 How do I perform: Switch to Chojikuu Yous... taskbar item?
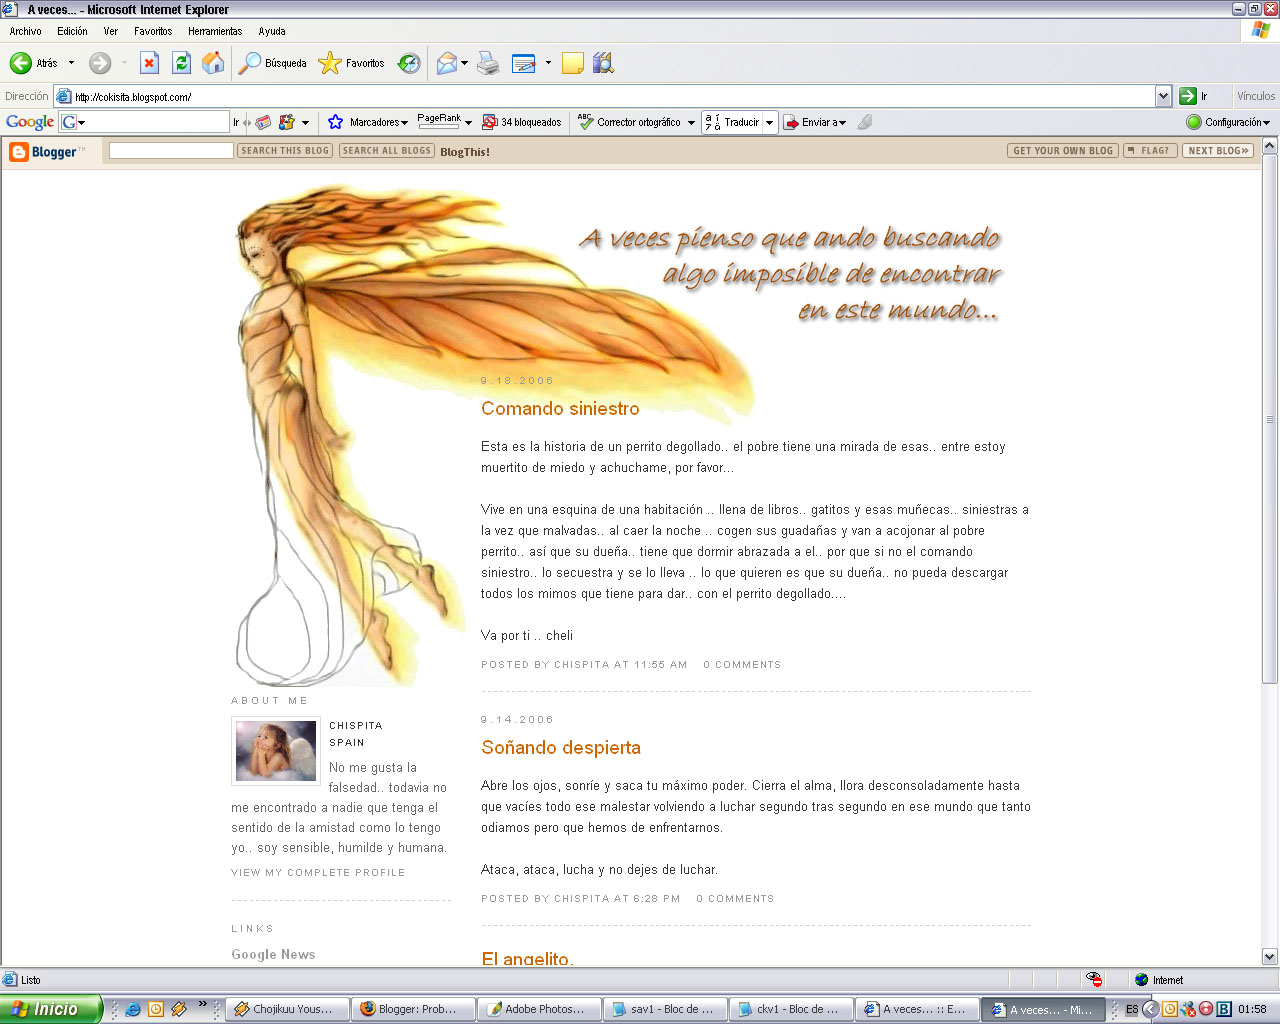pyautogui.click(x=288, y=1009)
